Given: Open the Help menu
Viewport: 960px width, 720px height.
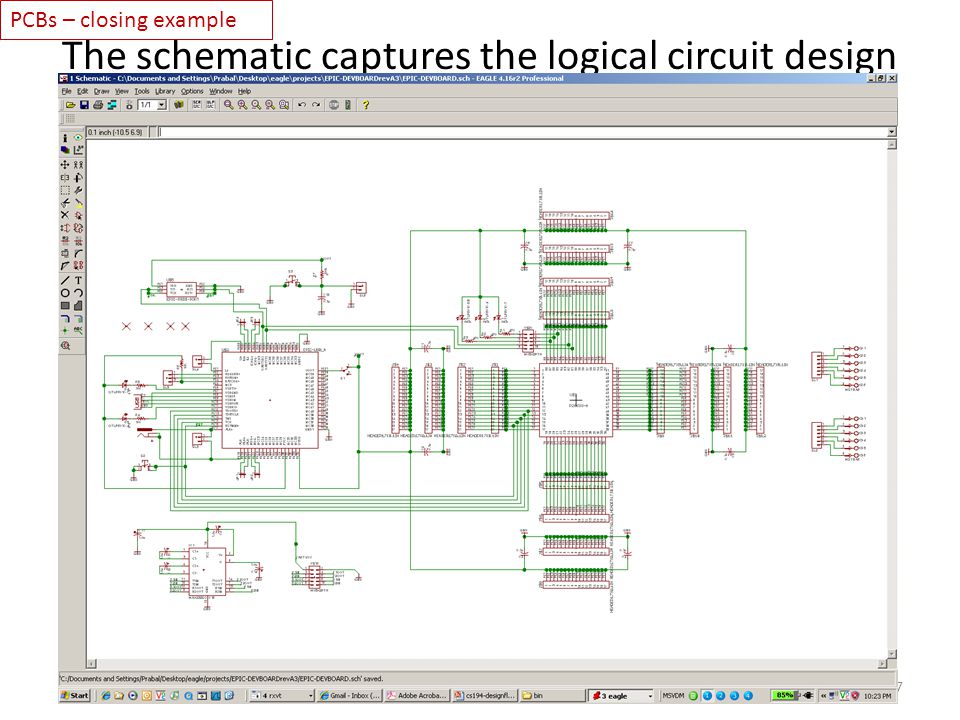Looking at the screenshot, I should [x=244, y=91].
